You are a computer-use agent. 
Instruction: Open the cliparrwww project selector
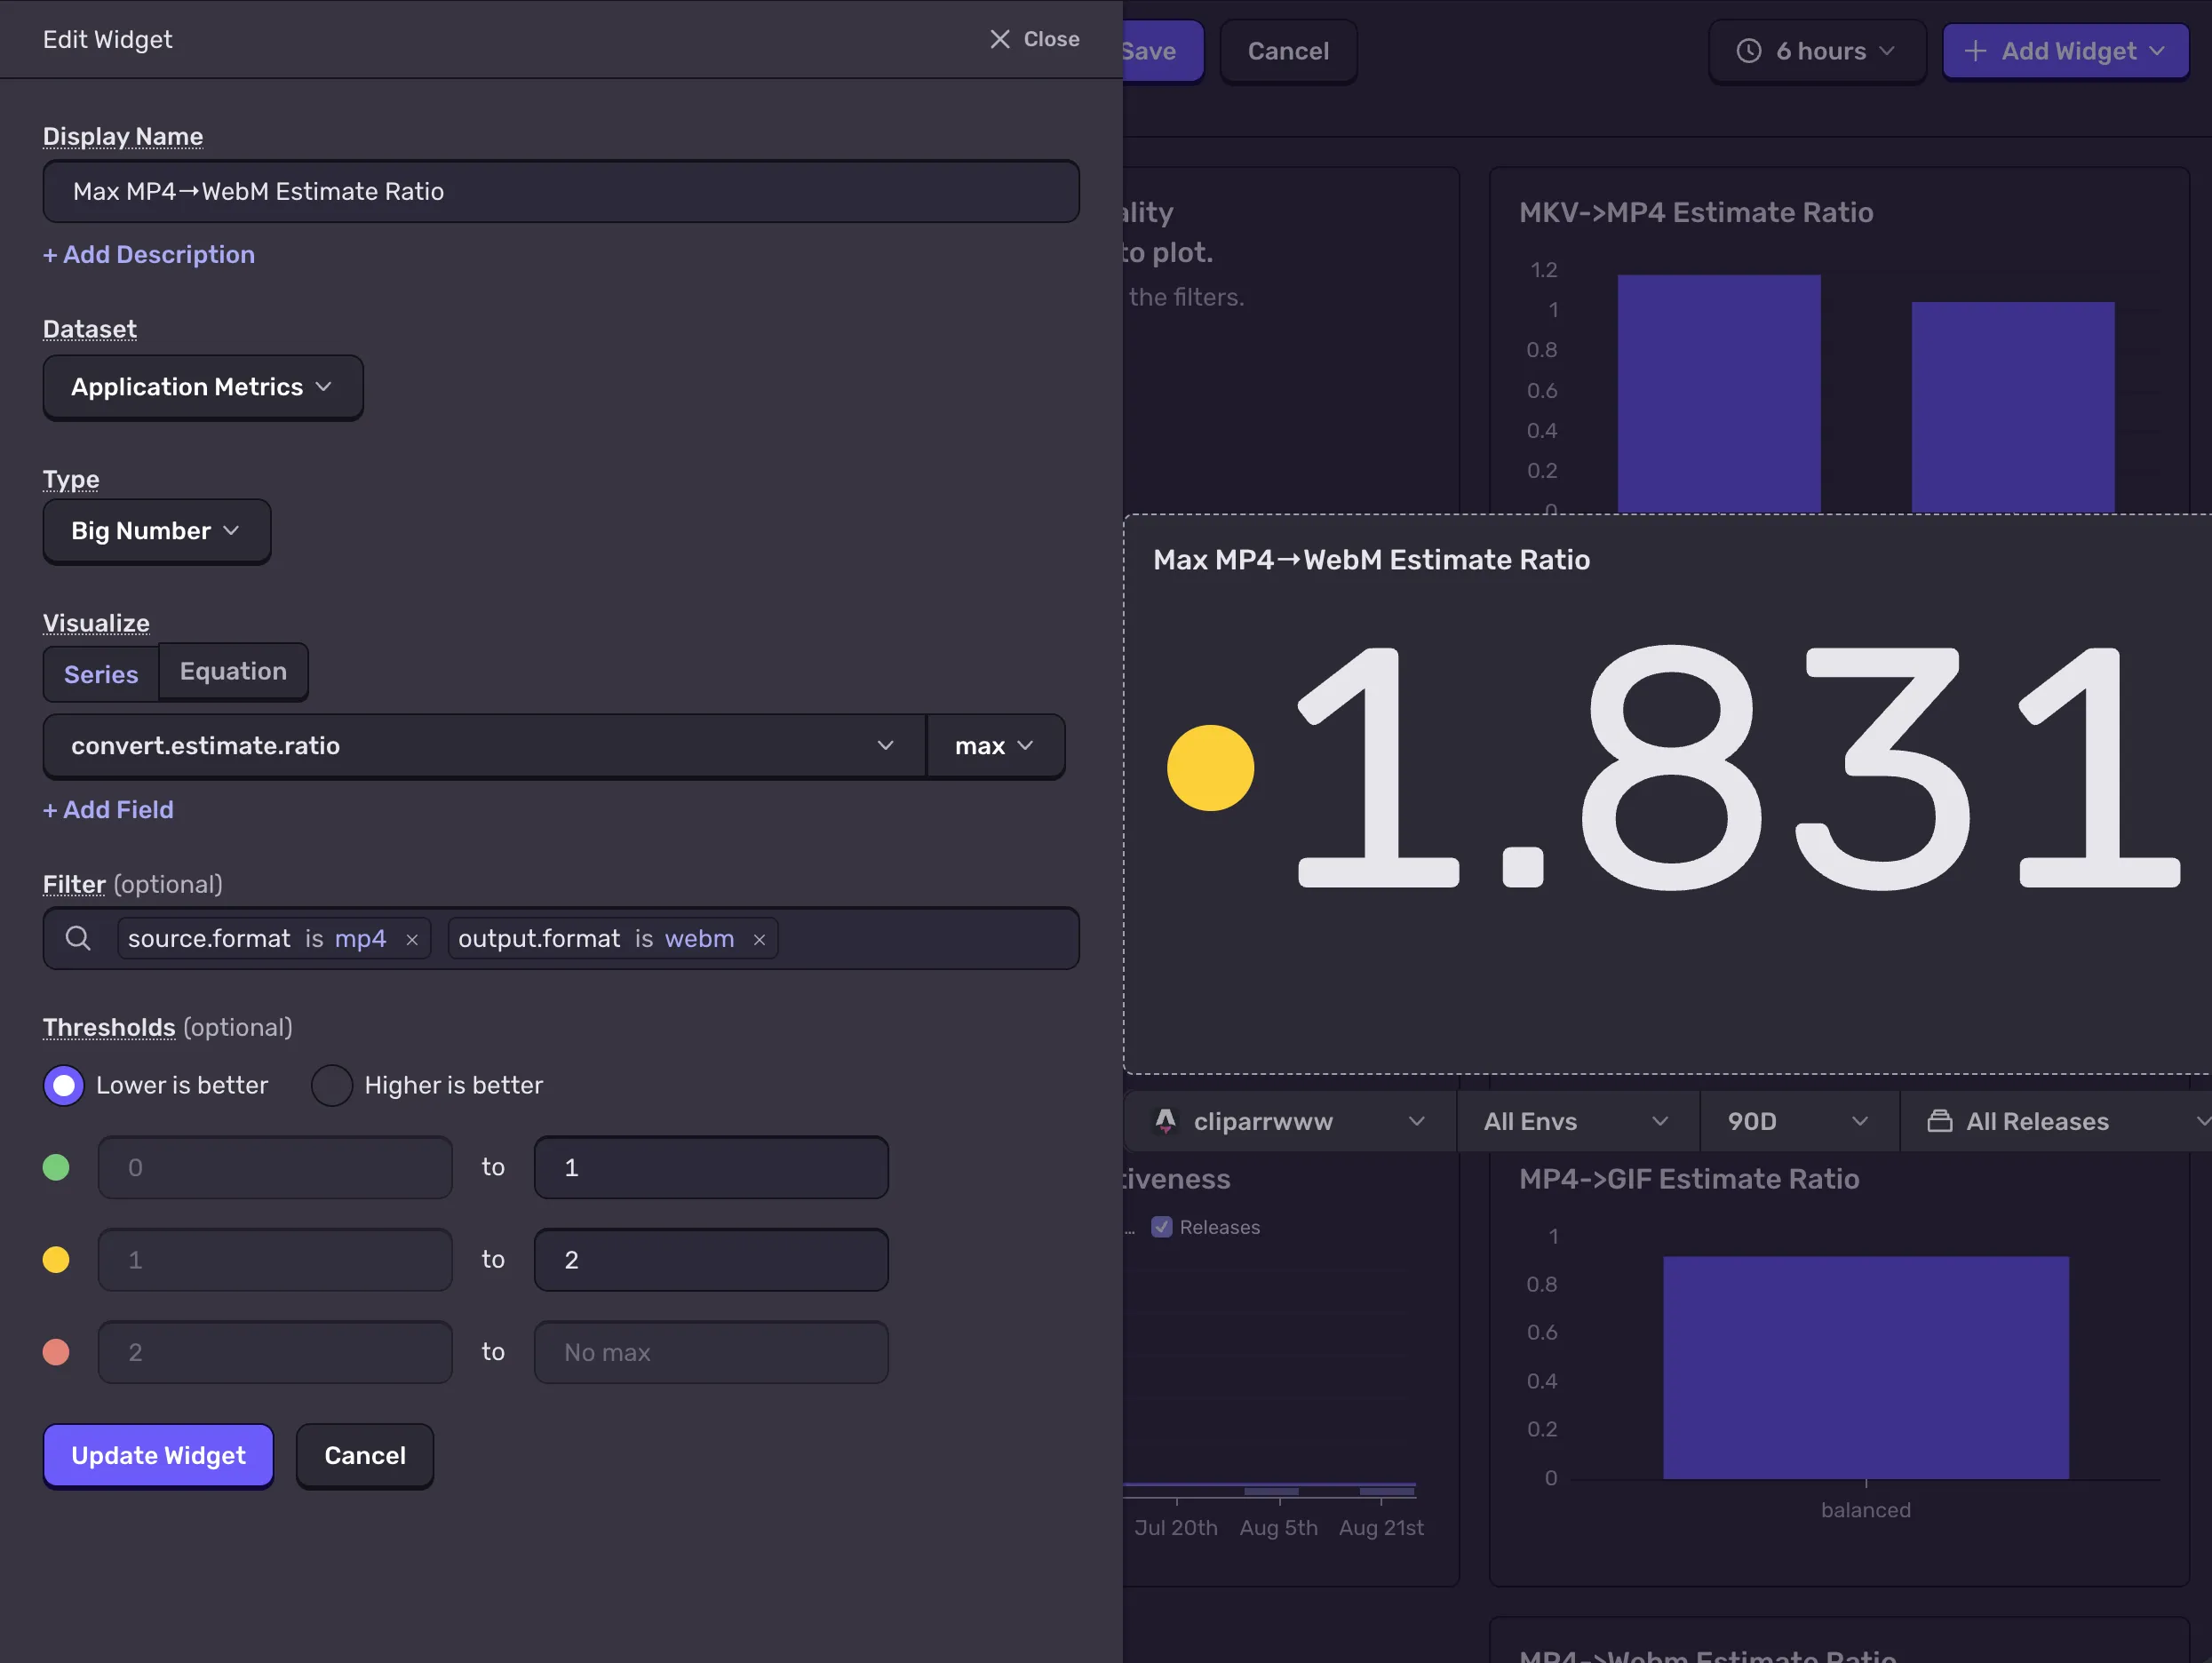pyautogui.click(x=1290, y=1121)
